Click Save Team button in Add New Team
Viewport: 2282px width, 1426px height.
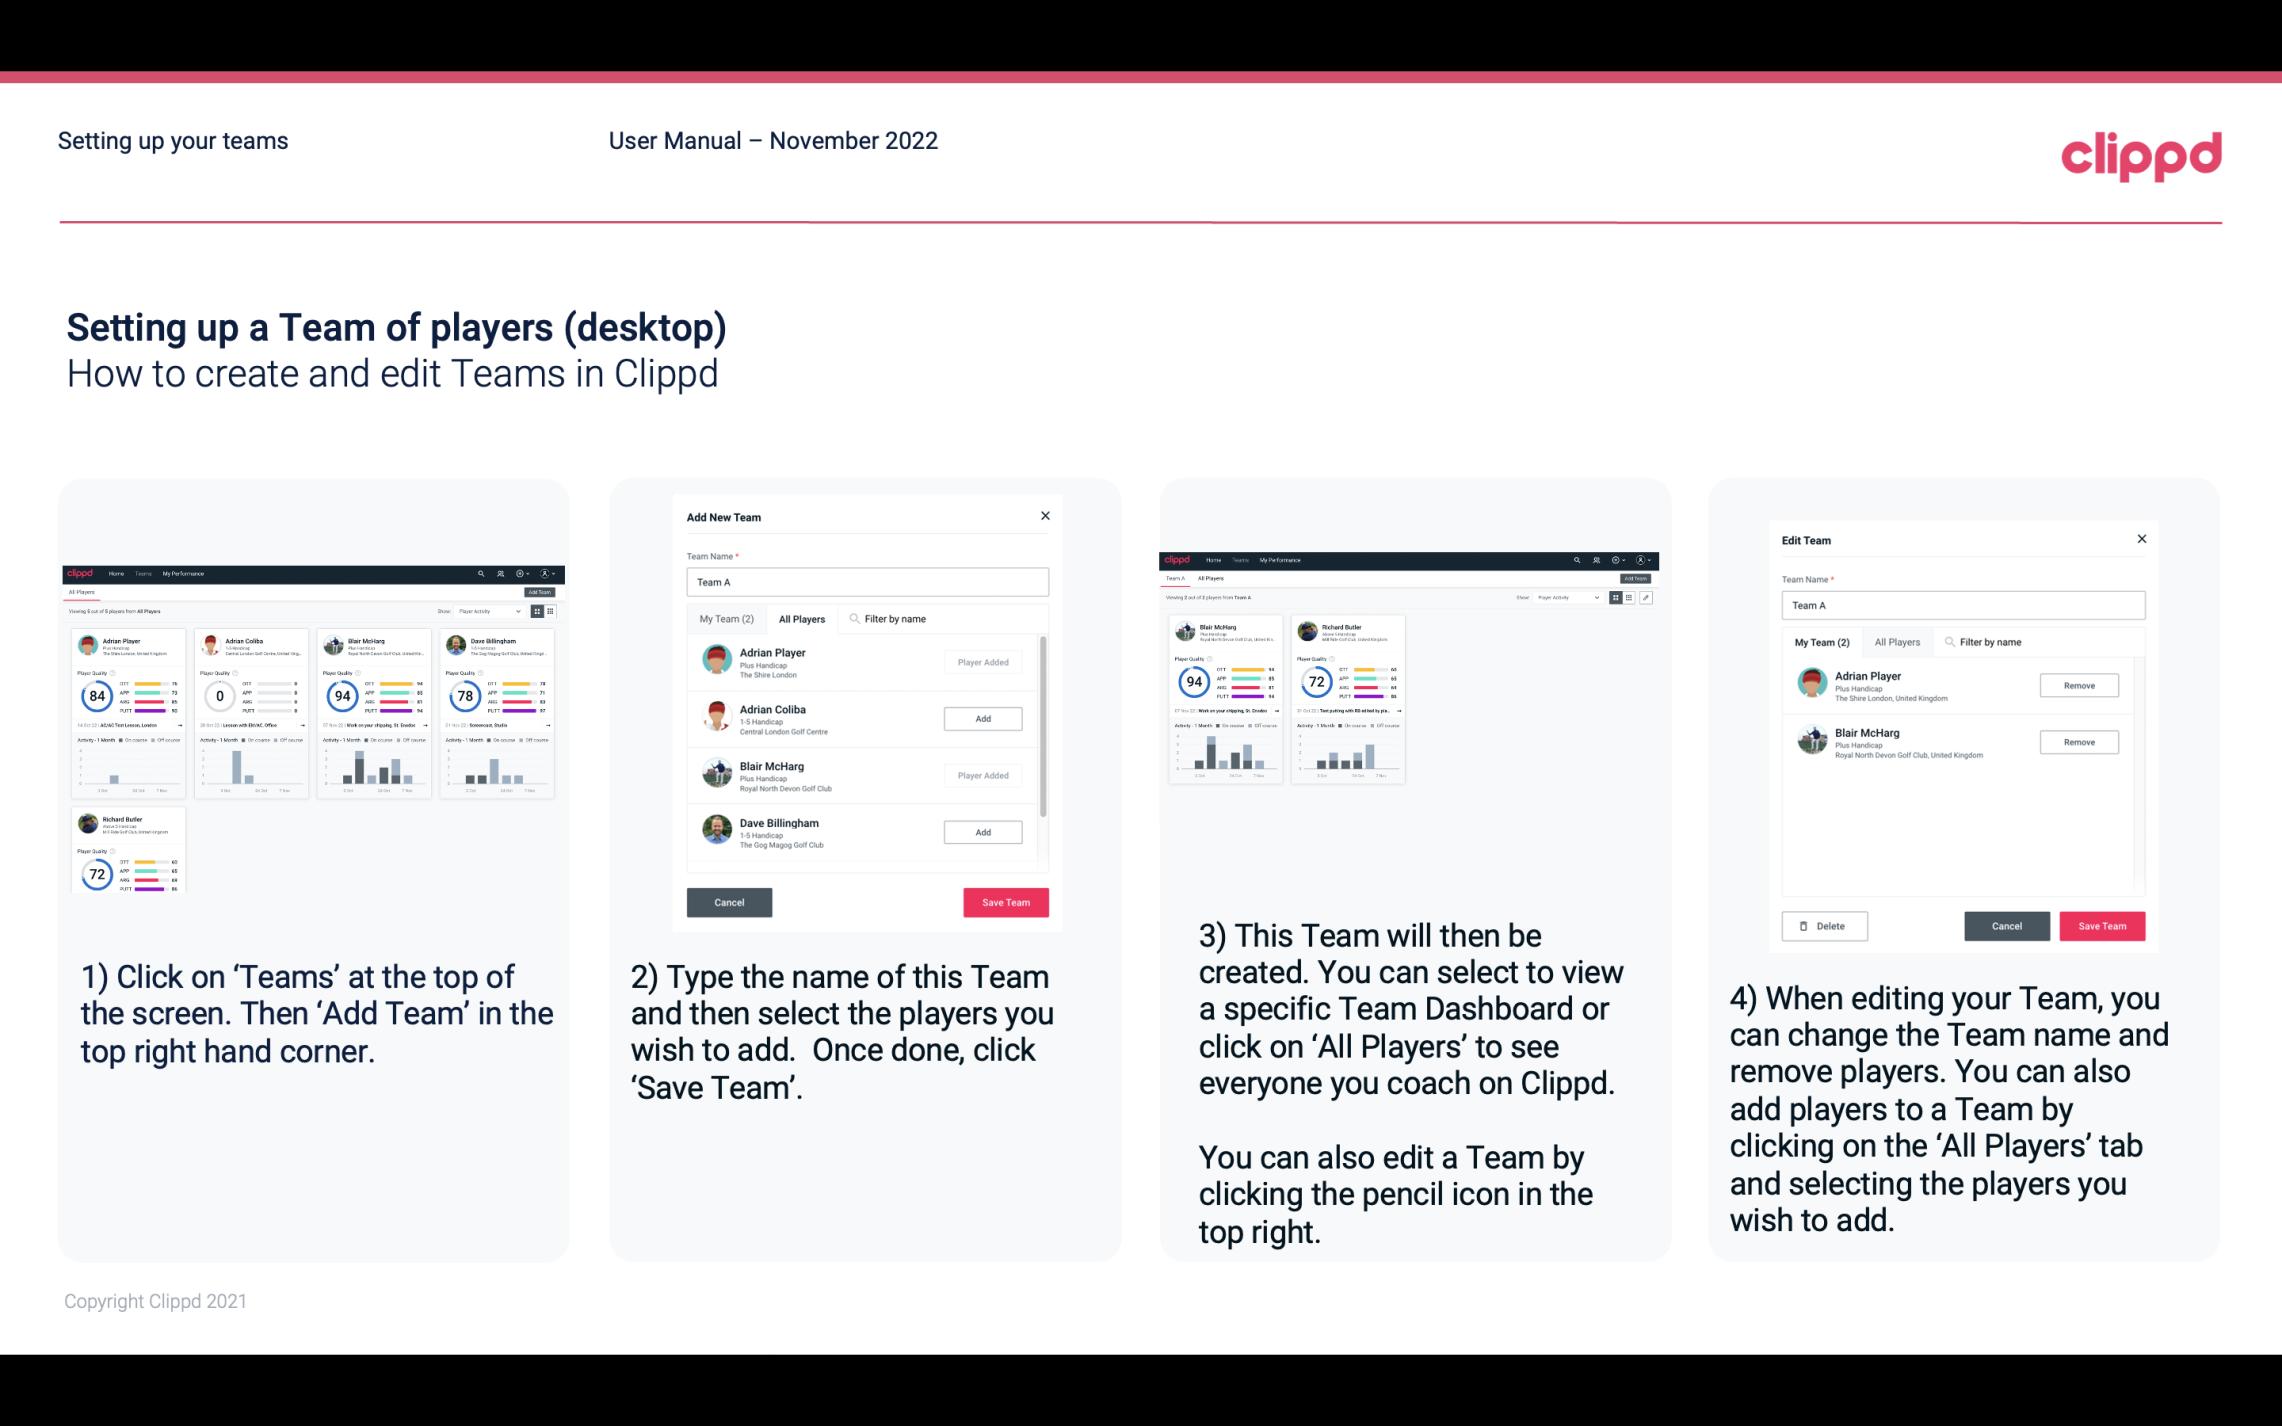coord(1004,900)
